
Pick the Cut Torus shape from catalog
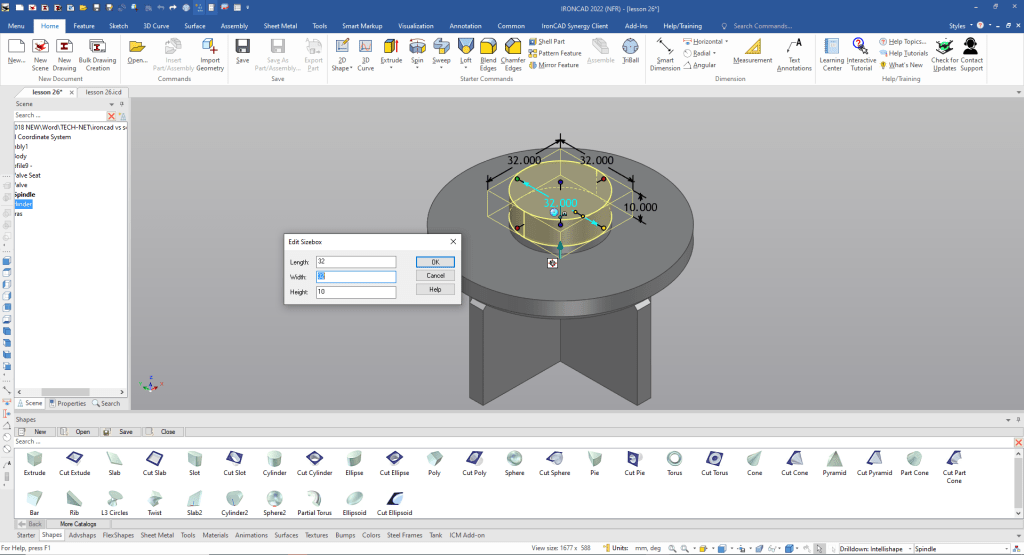(x=714, y=462)
